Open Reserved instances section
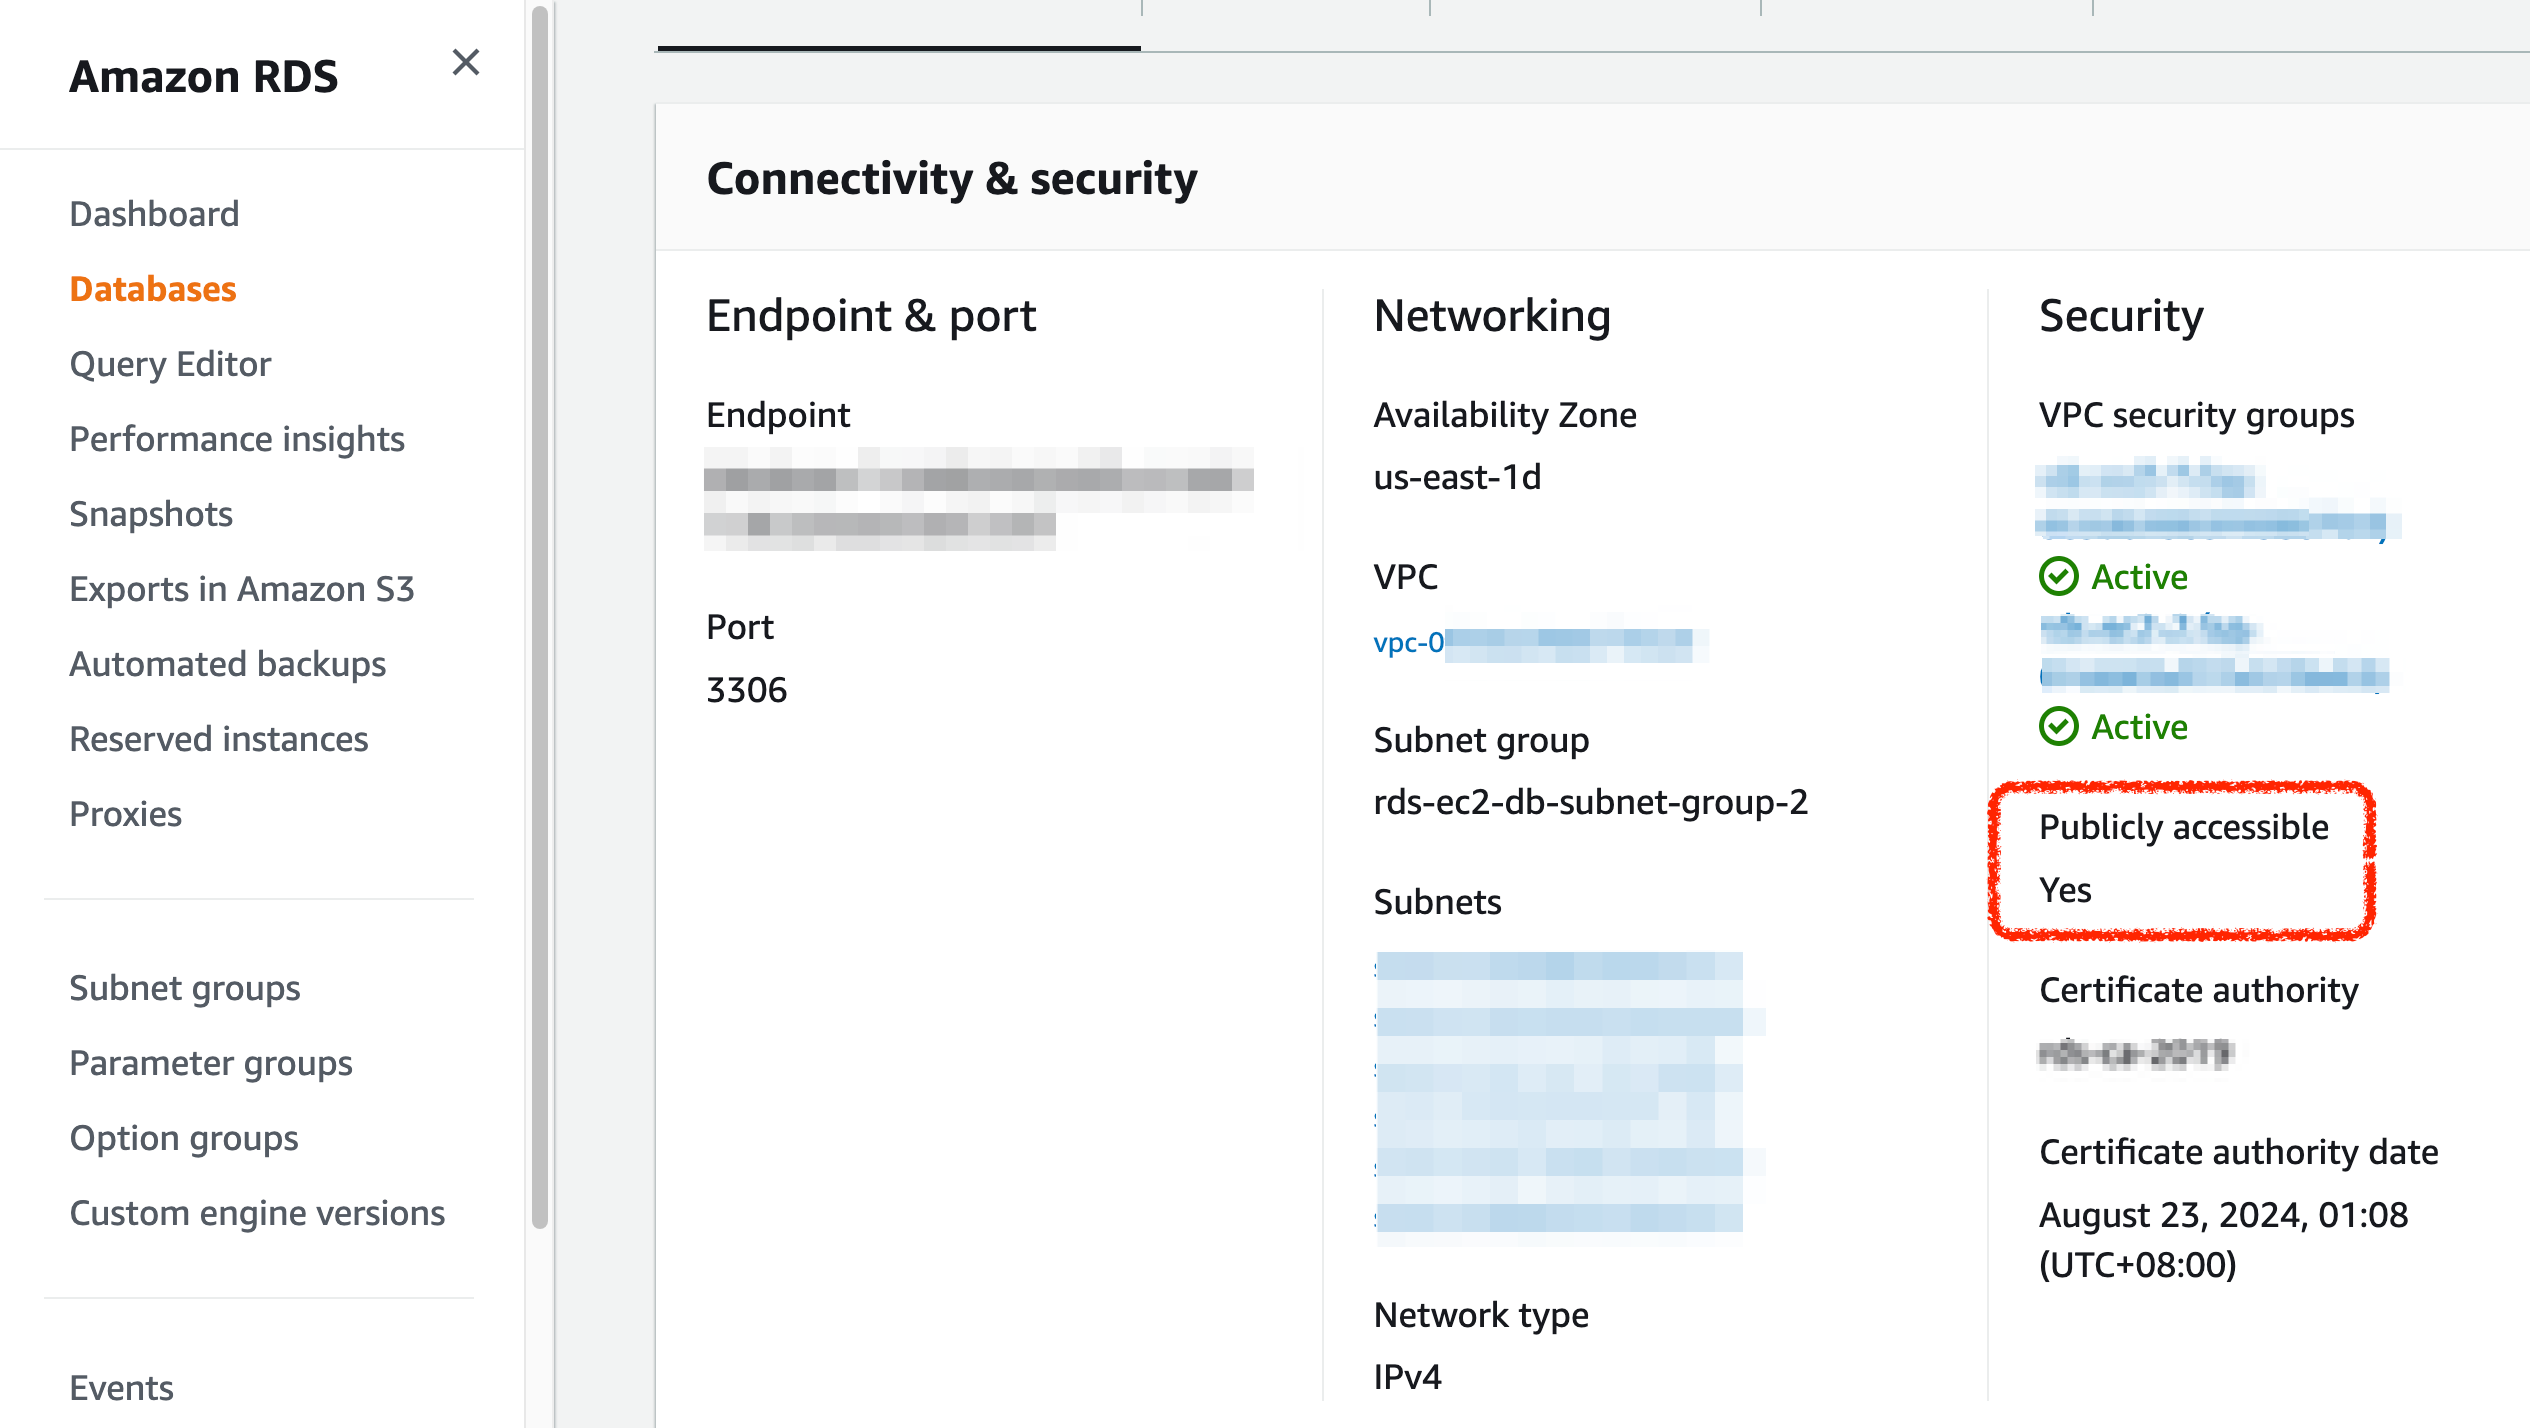Image resolution: width=2530 pixels, height=1428 pixels. (217, 738)
